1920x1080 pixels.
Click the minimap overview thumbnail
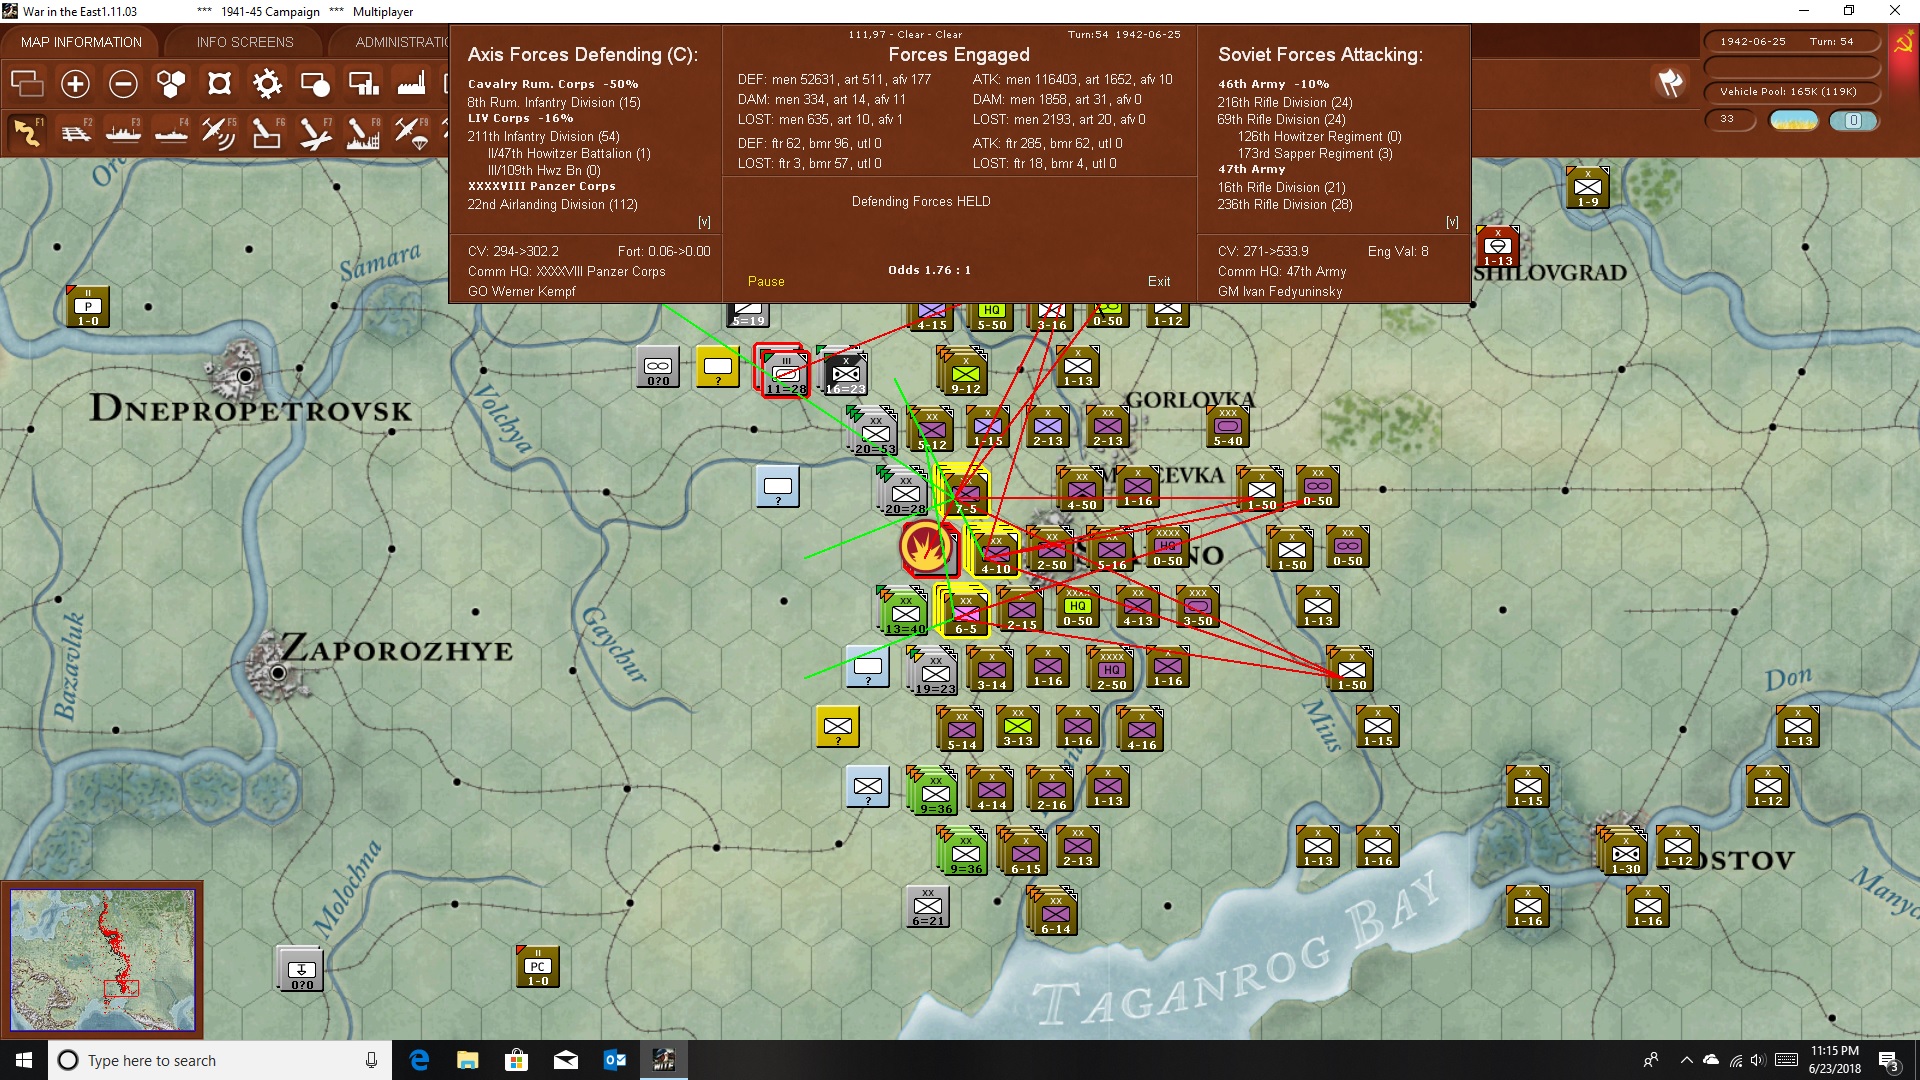click(102, 960)
